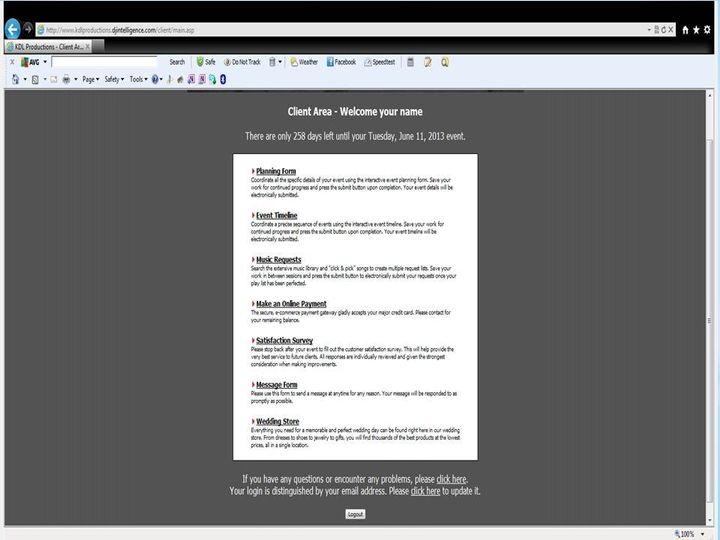
Task: Open the Page menu
Action: (91, 79)
